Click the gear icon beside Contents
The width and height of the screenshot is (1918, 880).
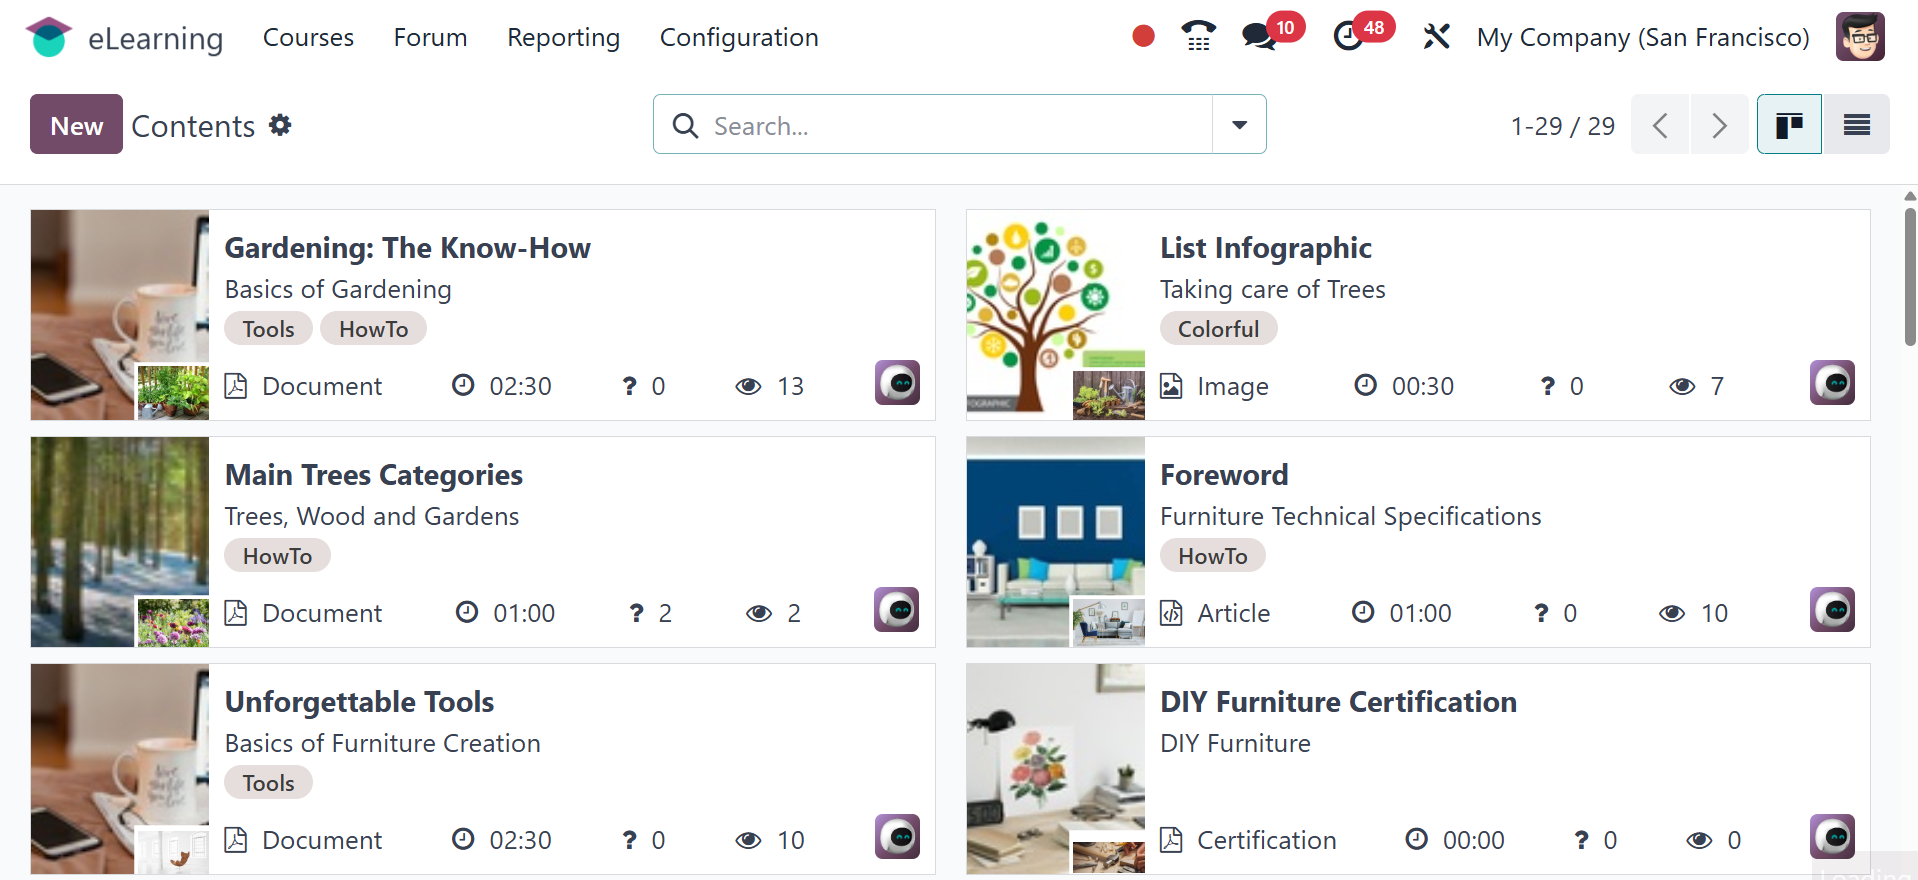281,125
